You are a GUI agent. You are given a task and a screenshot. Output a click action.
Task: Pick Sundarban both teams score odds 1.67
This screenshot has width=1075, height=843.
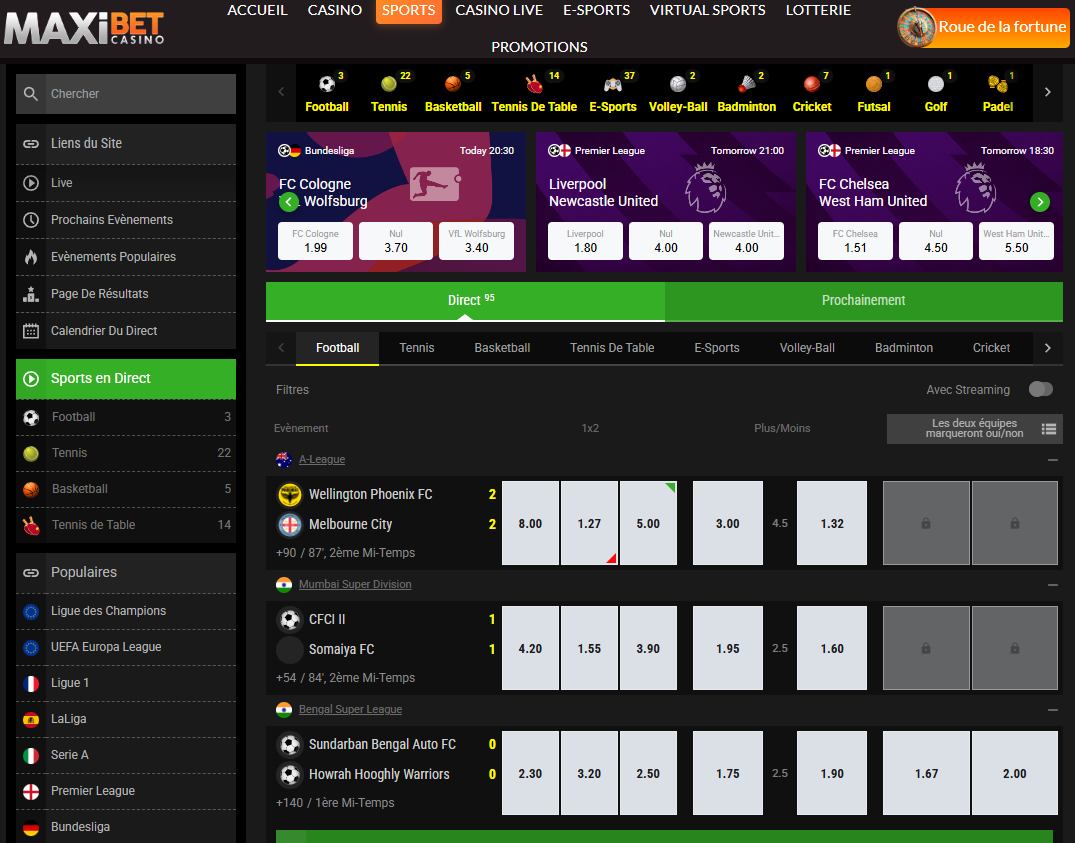(926, 773)
